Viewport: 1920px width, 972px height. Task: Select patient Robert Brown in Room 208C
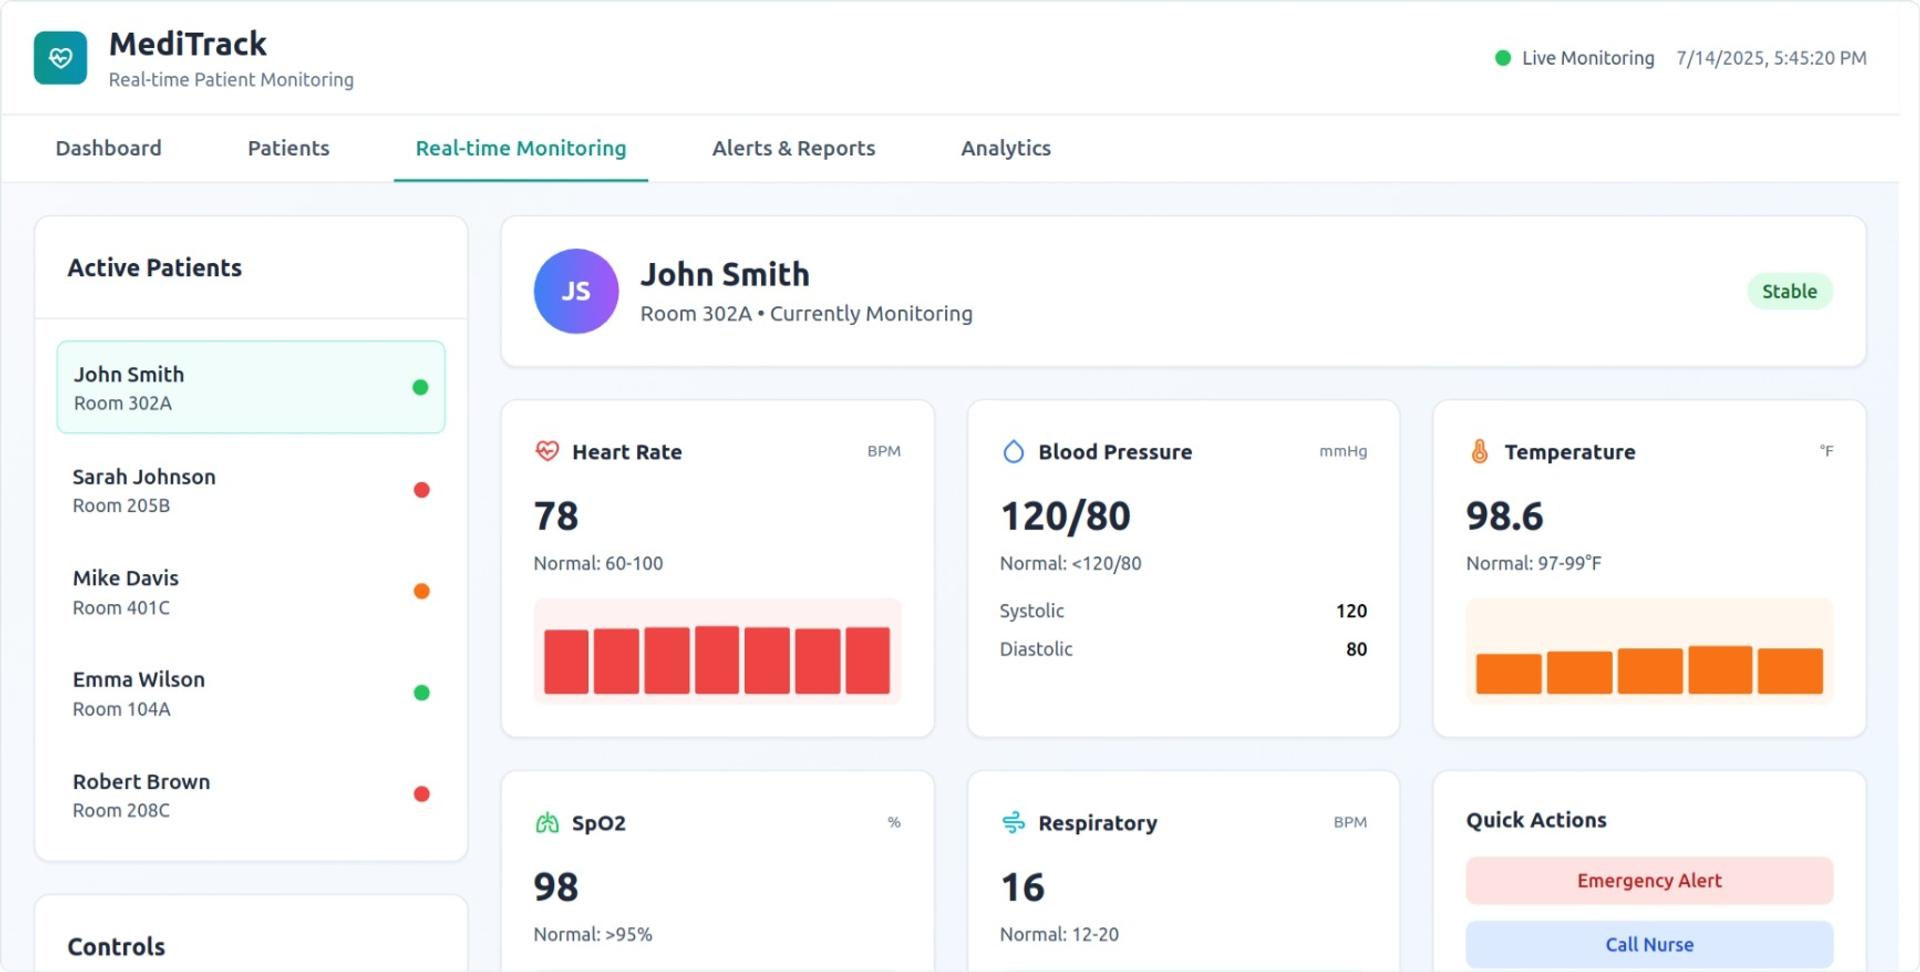pos(251,795)
